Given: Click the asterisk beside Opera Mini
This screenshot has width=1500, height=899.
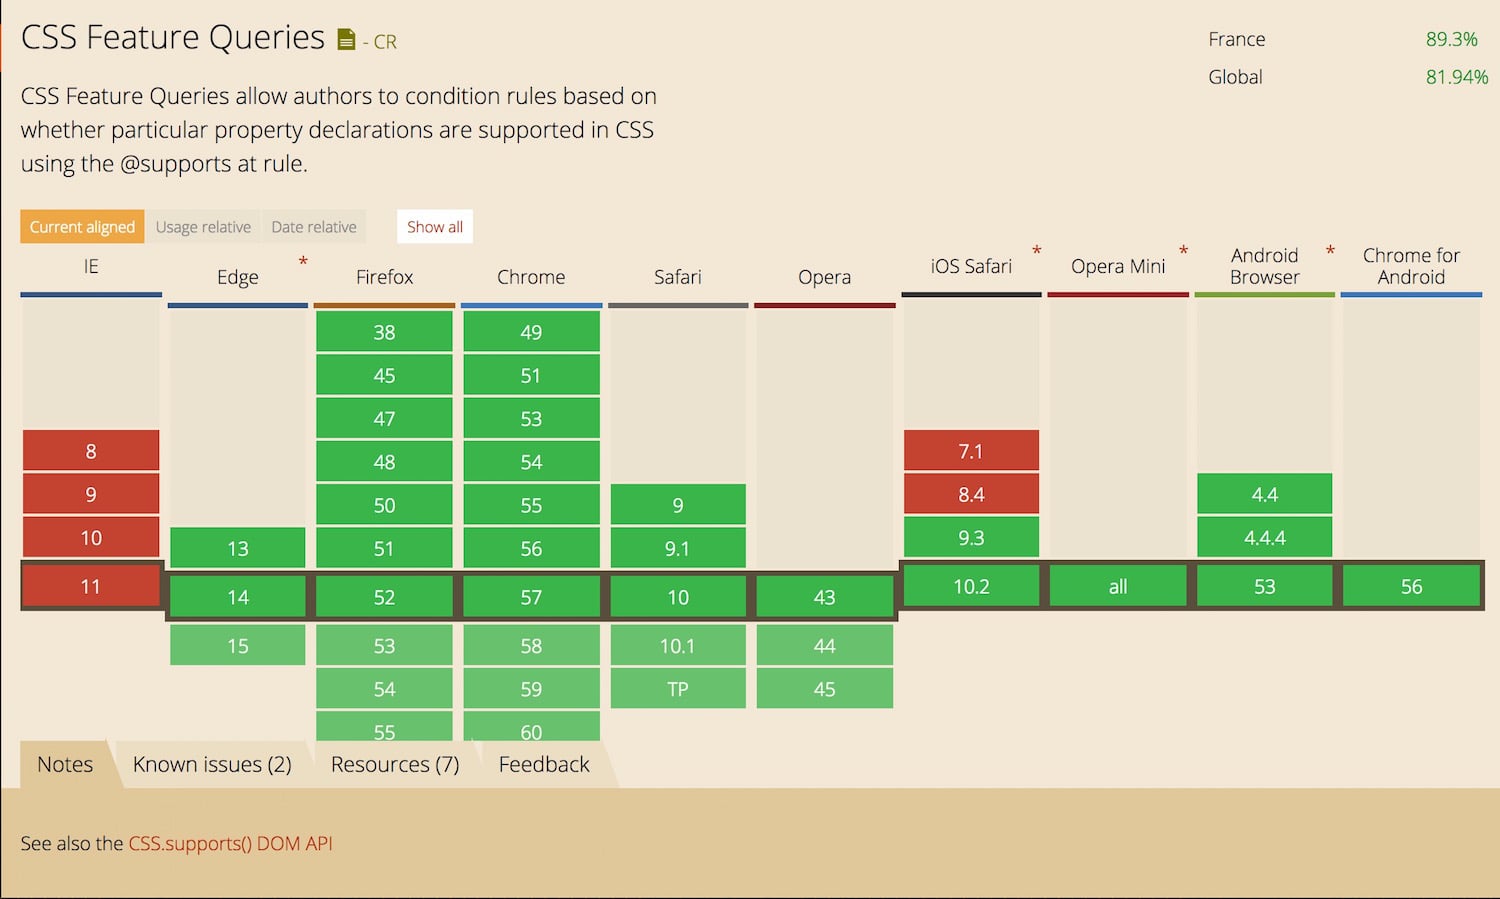Looking at the screenshot, I should tap(1184, 250).
